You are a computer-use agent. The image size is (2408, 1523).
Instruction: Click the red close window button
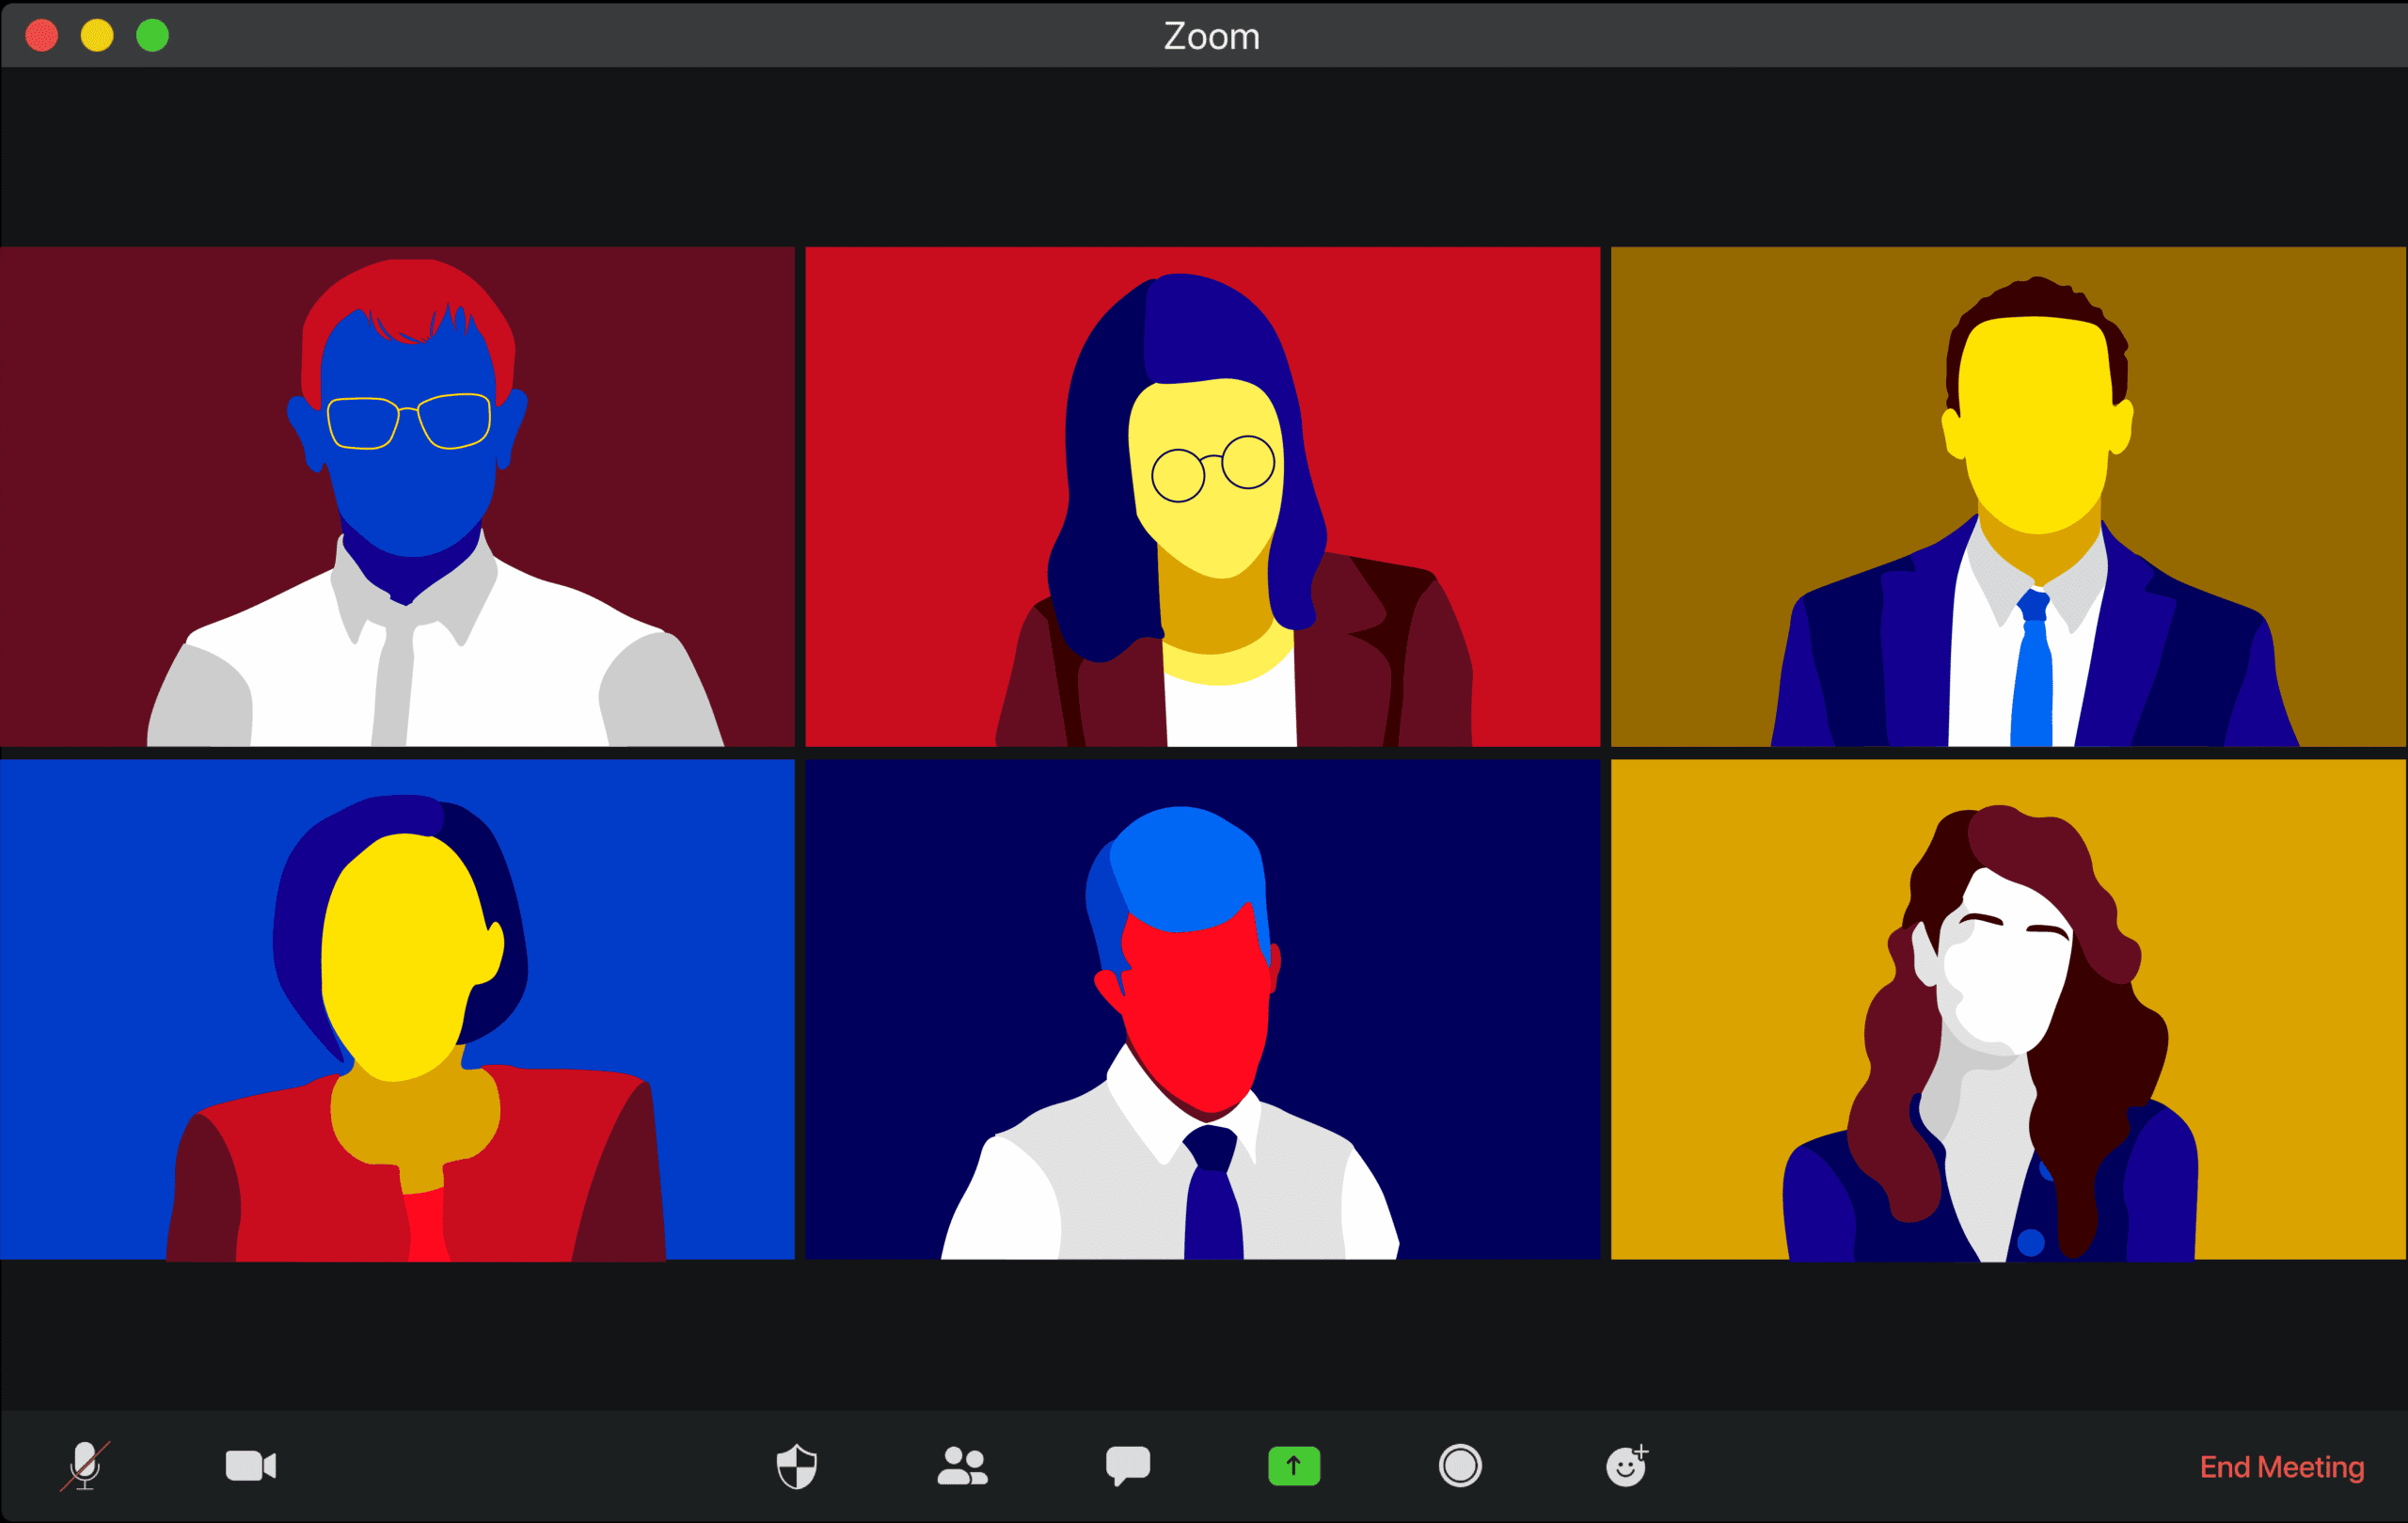[42, 36]
